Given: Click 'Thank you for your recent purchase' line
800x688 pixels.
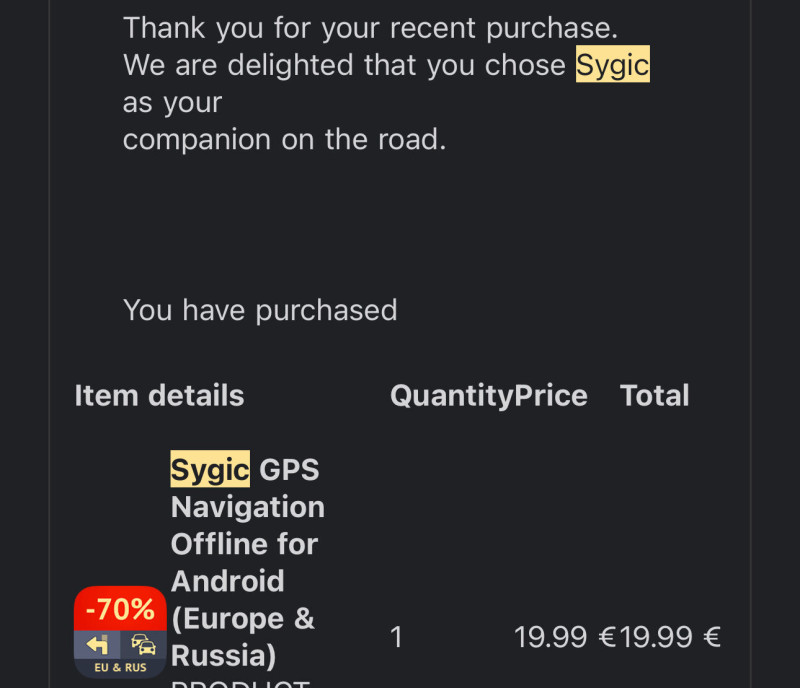Looking at the screenshot, I should click(371, 28).
